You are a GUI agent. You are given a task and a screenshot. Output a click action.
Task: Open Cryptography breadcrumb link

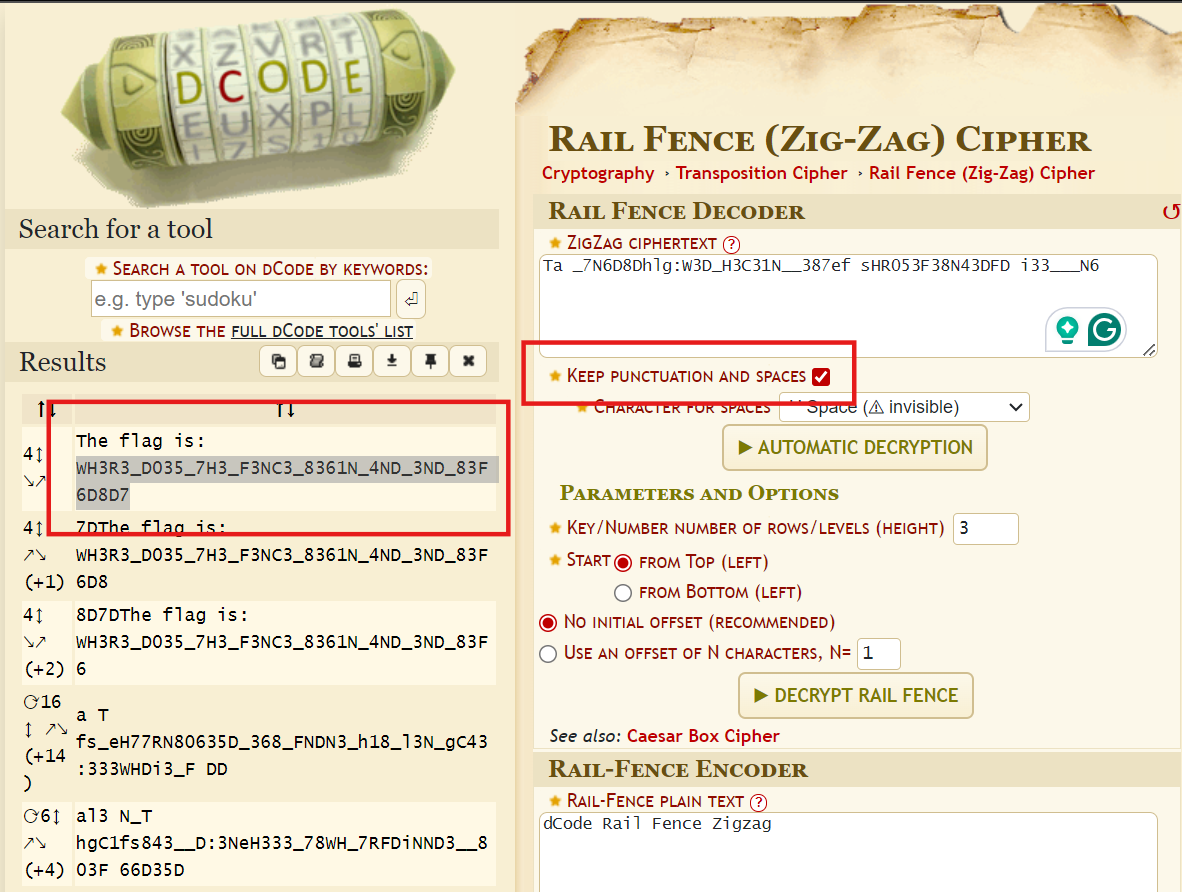(x=598, y=173)
